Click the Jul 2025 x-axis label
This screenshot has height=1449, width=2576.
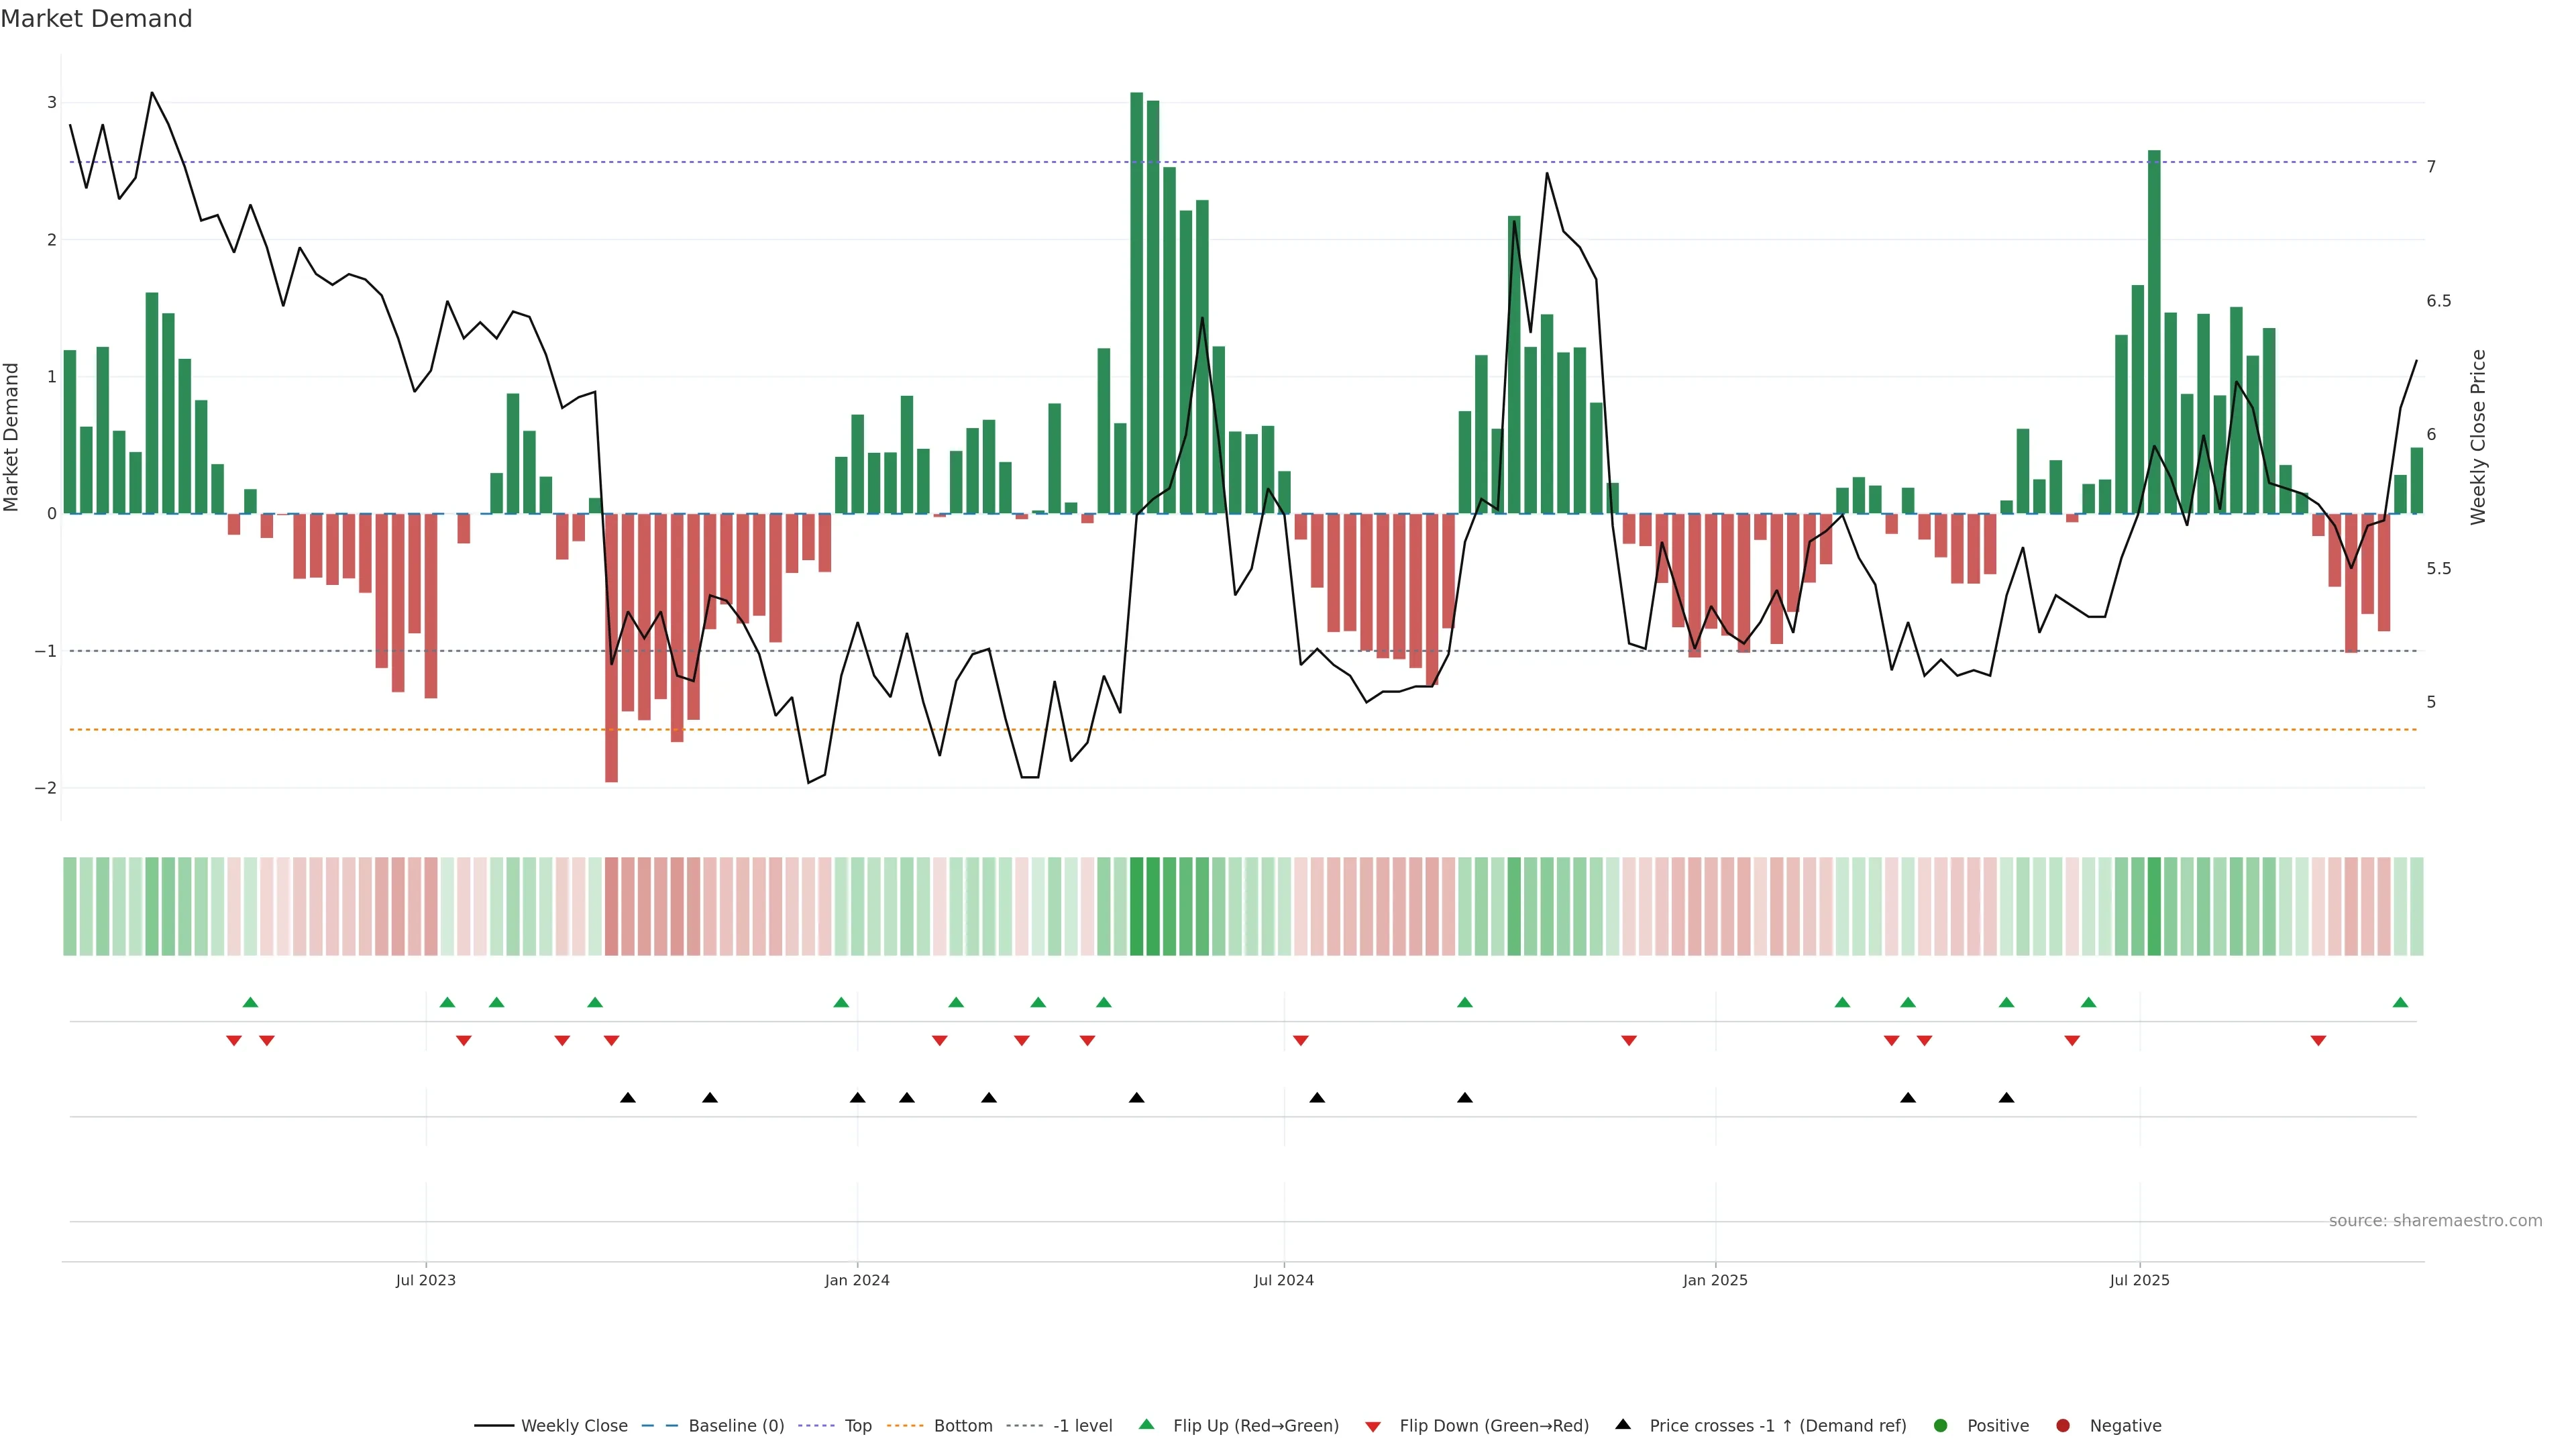[x=2139, y=1280]
